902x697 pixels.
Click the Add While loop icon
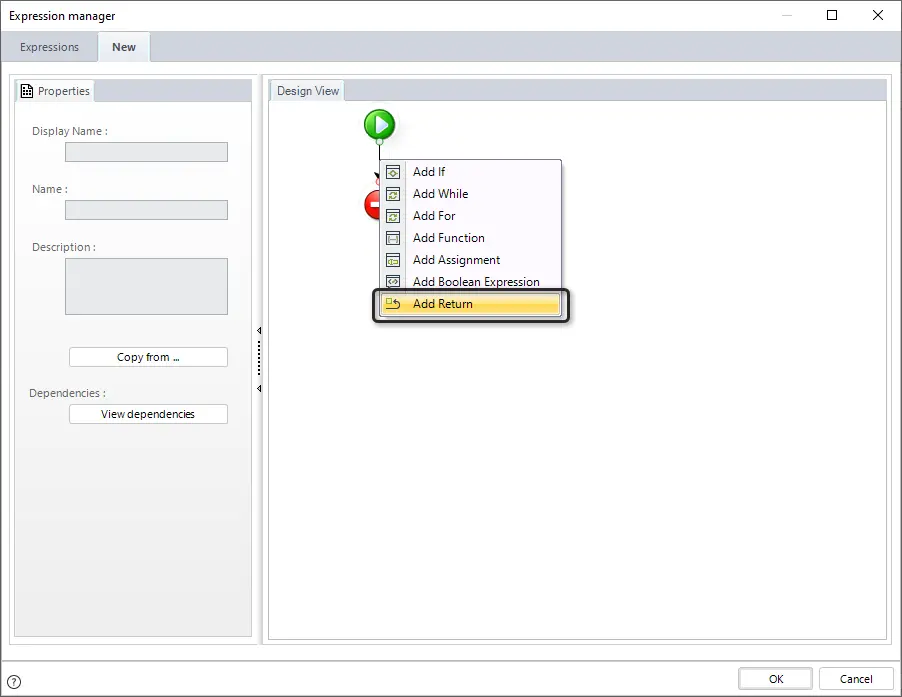click(393, 194)
